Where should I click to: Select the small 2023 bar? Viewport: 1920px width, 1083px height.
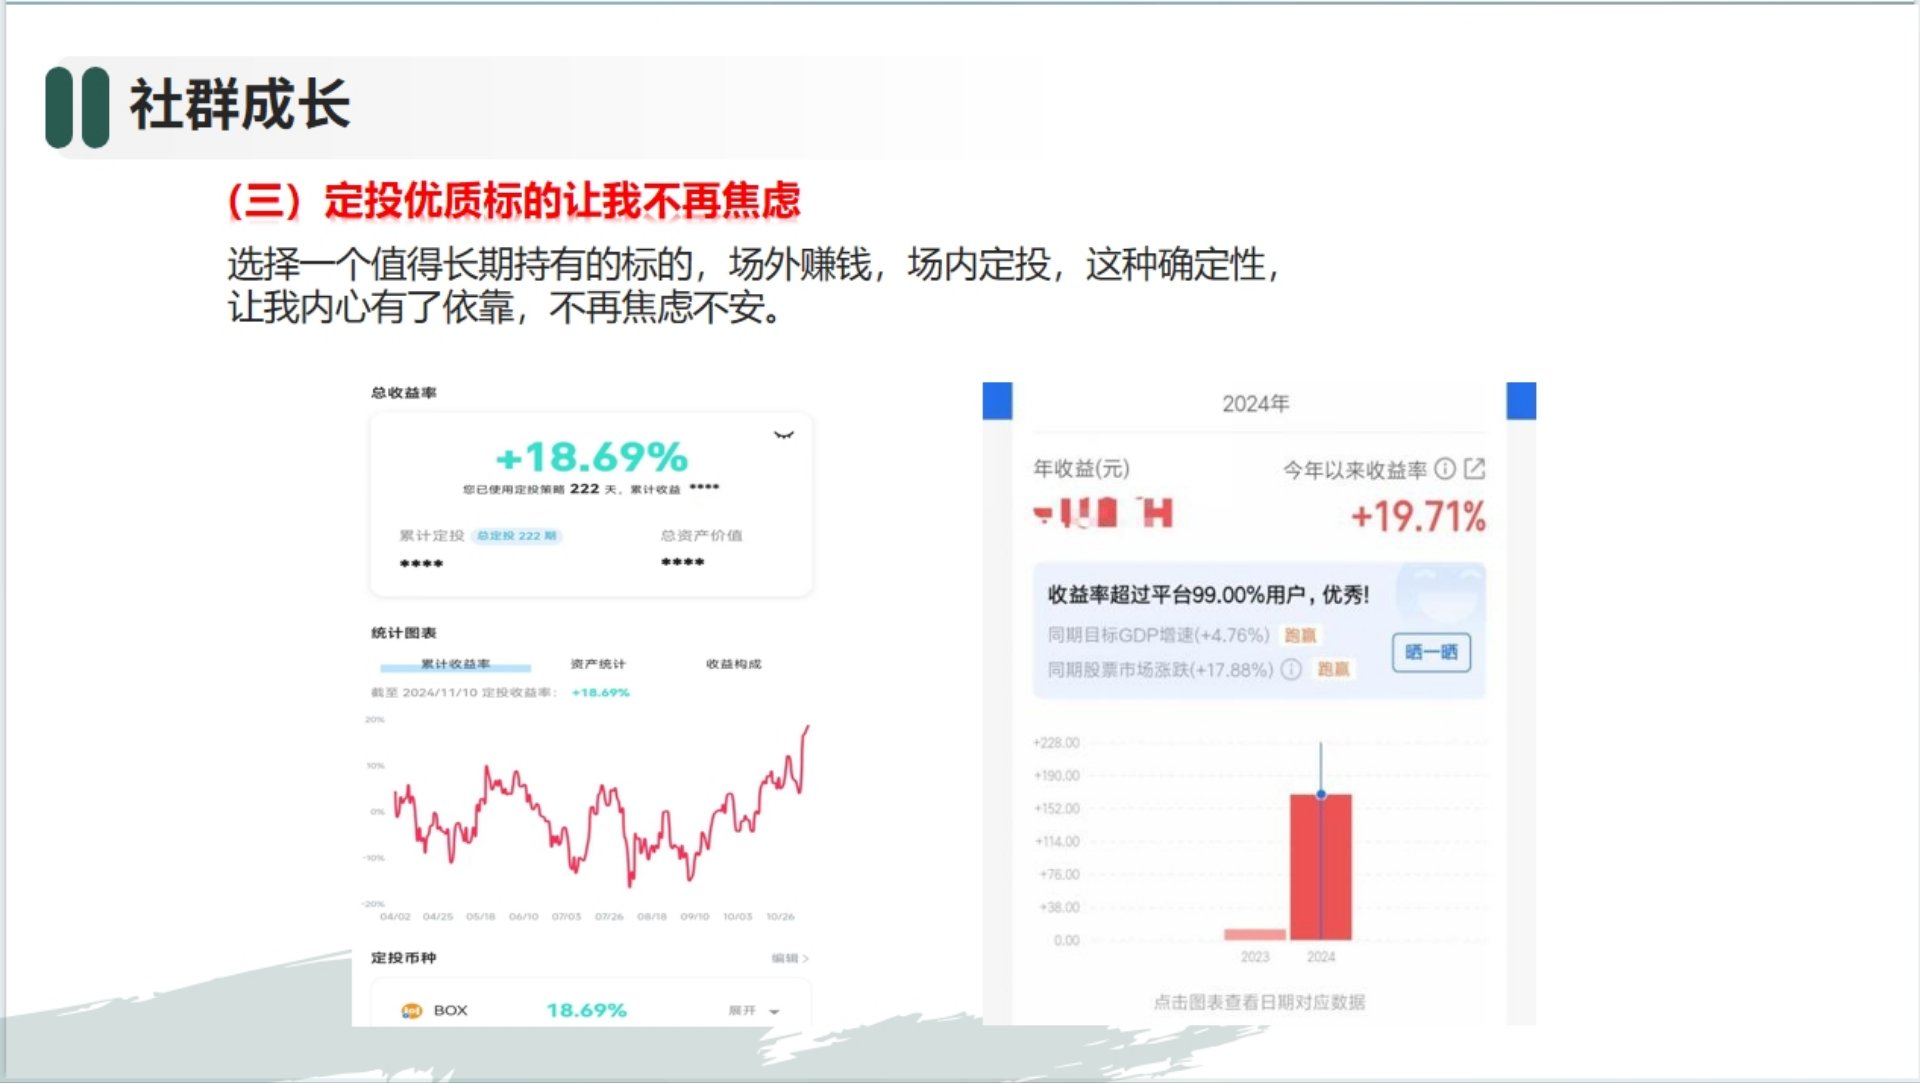(x=1254, y=934)
